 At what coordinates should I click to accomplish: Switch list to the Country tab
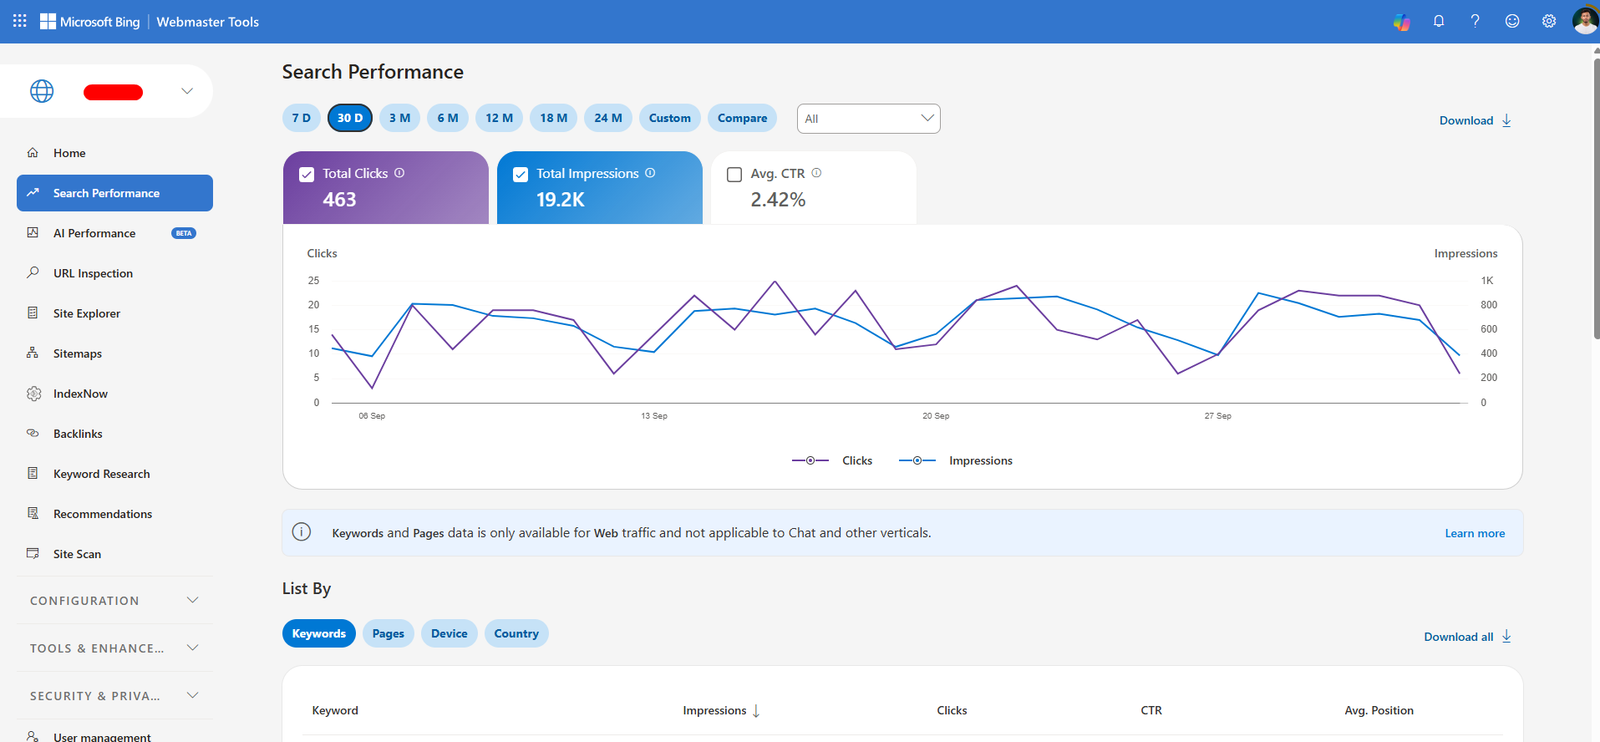coord(516,634)
